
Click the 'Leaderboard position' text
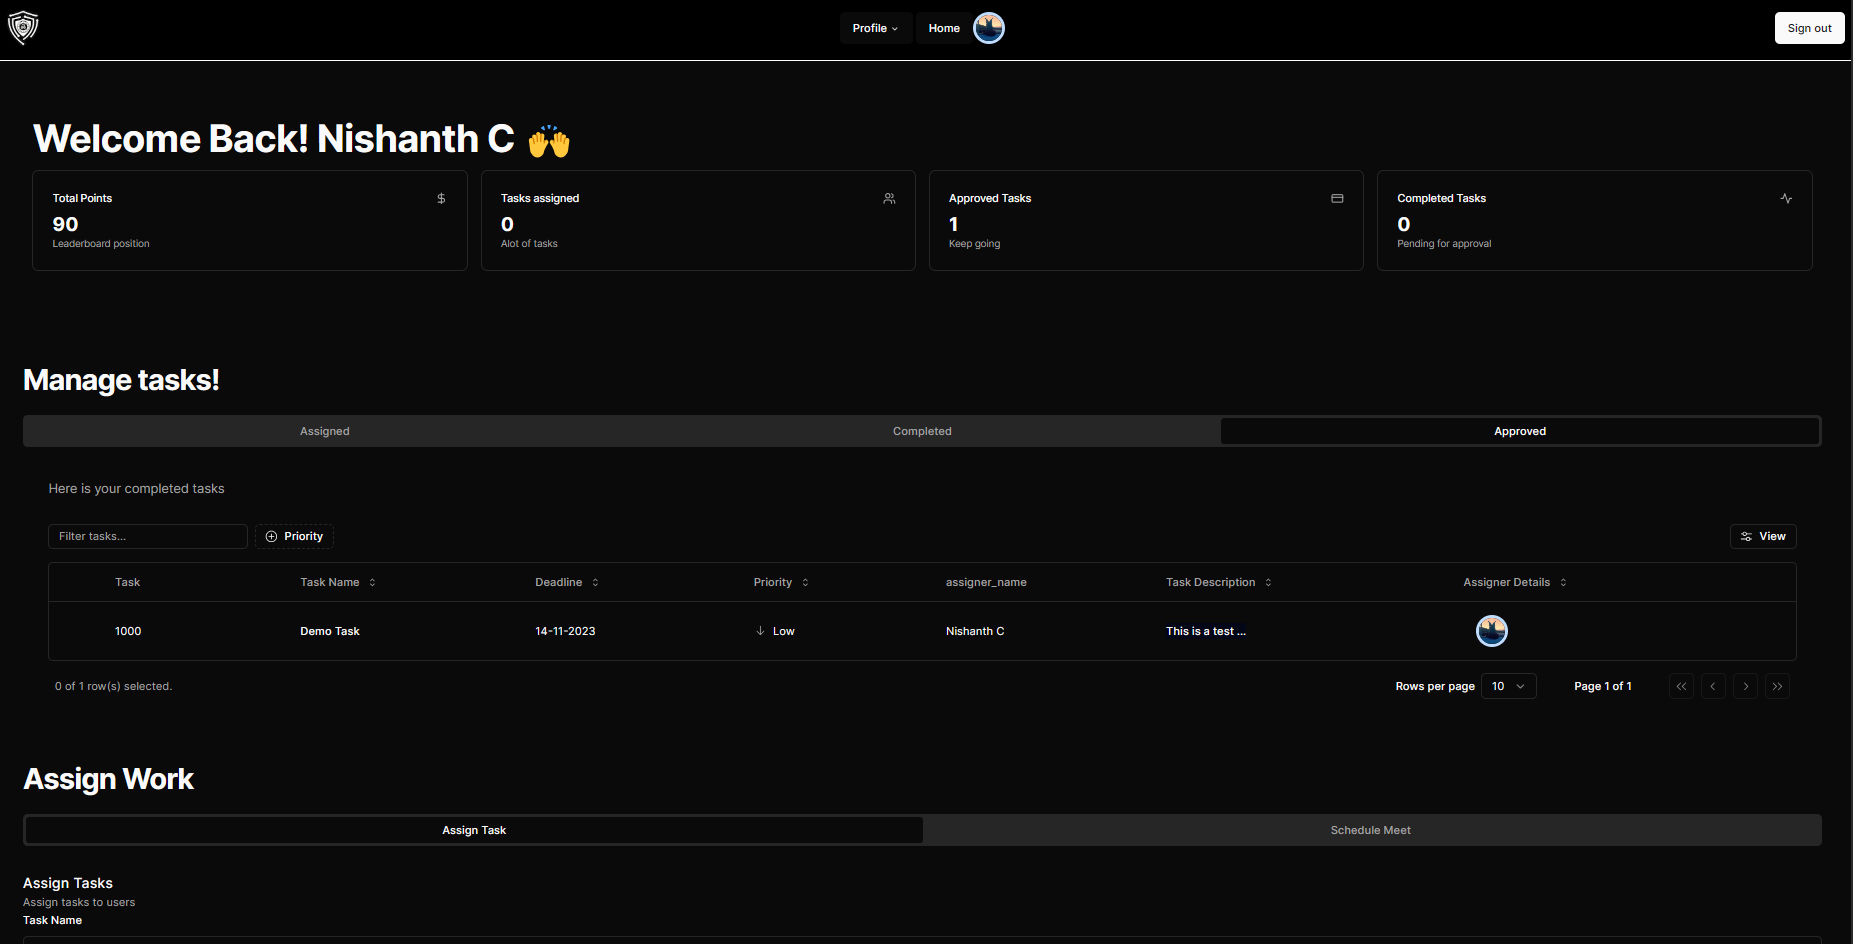(x=101, y=244)
